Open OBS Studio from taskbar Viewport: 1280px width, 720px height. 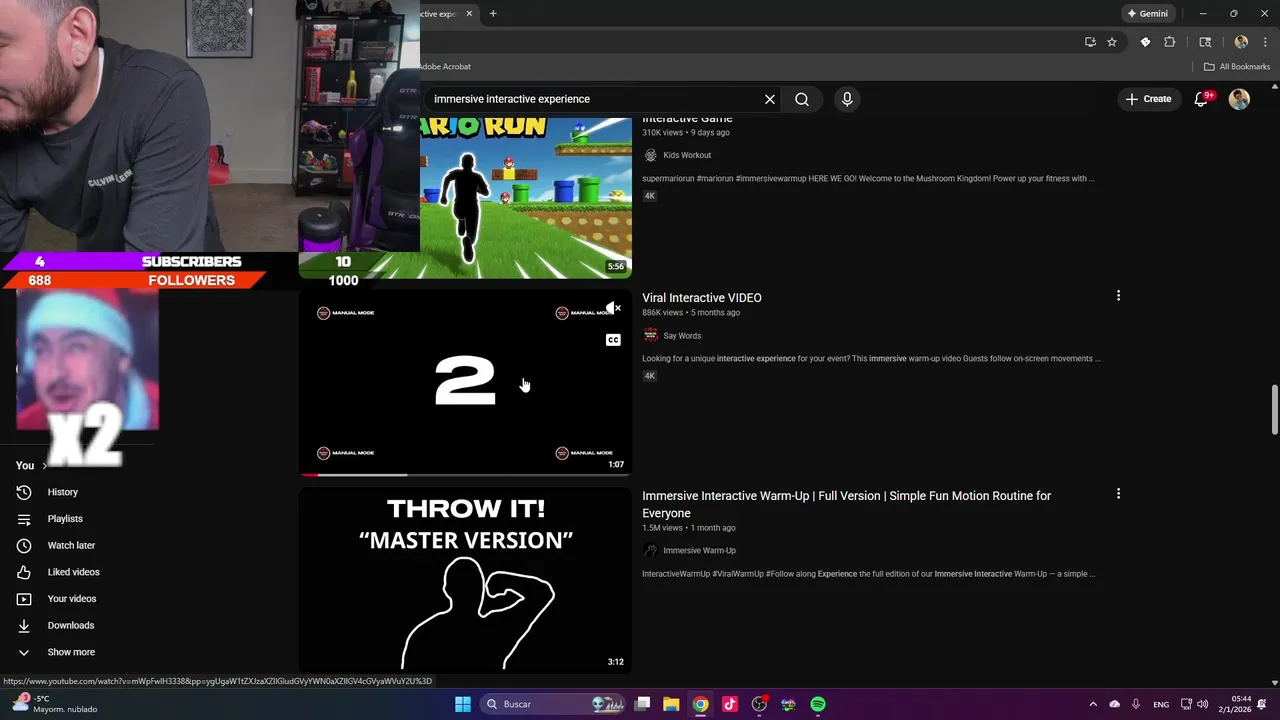(759, 704)
